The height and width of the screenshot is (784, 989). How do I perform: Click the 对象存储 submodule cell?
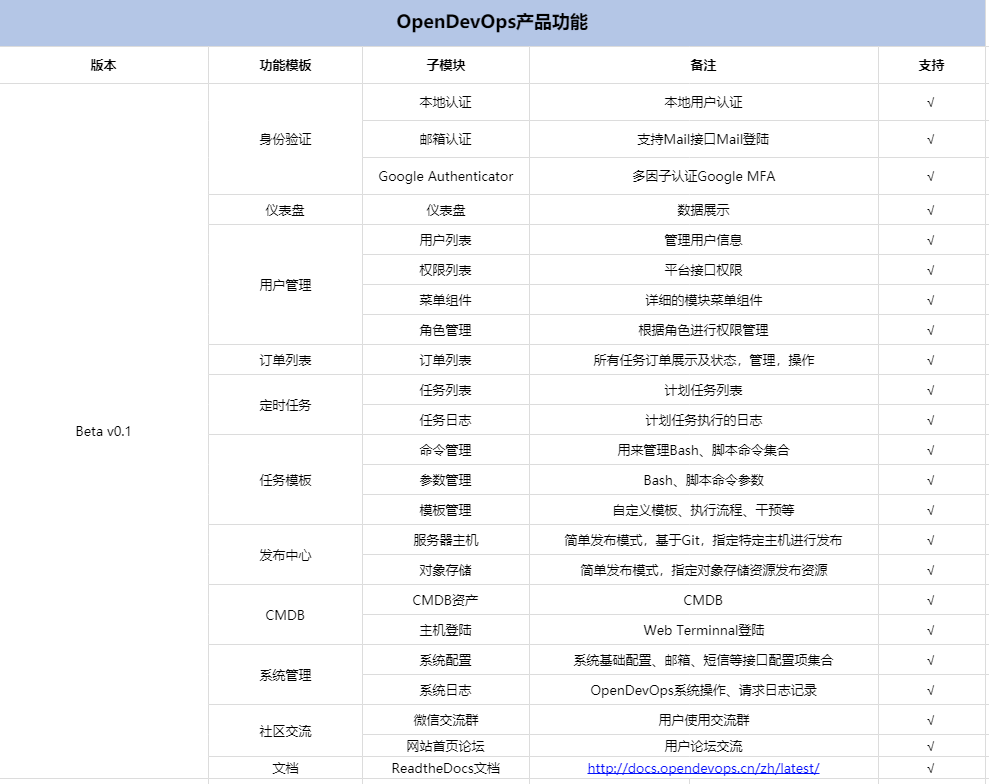point(446,570)
